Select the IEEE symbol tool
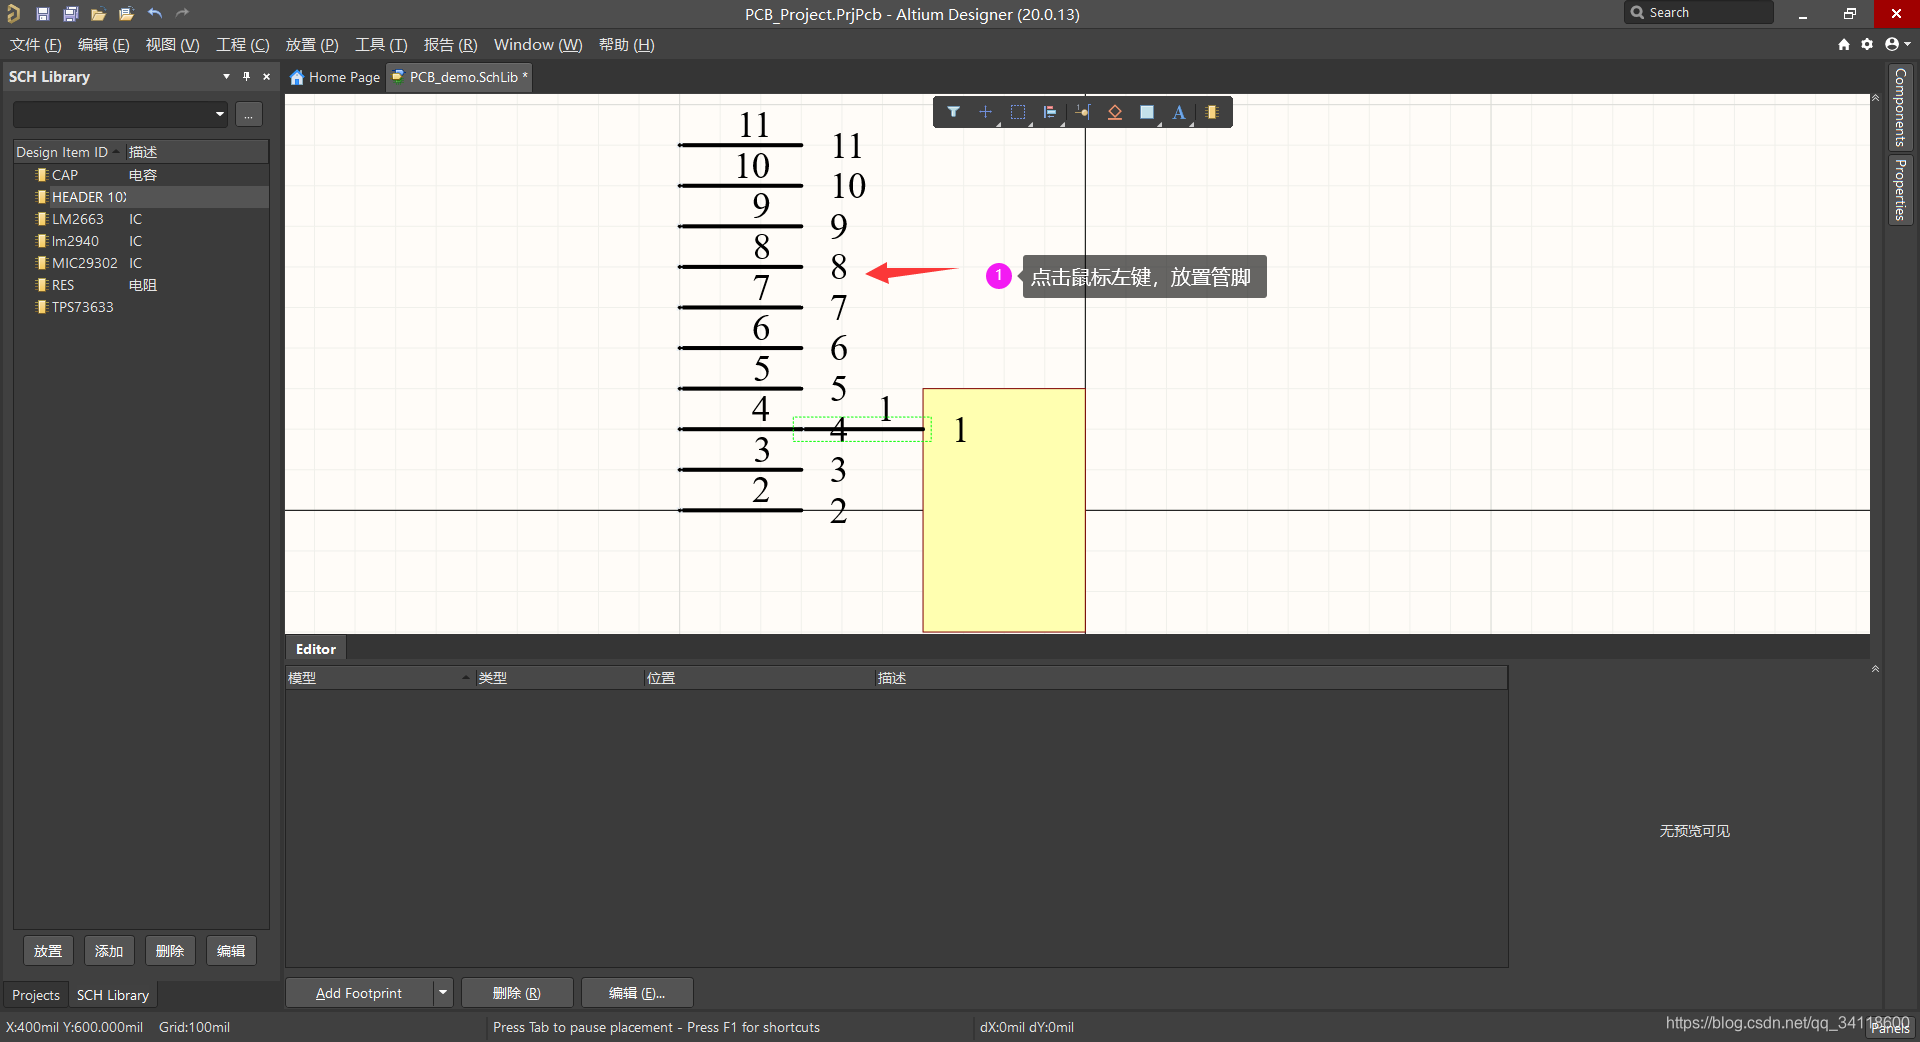 (1115, 112)
